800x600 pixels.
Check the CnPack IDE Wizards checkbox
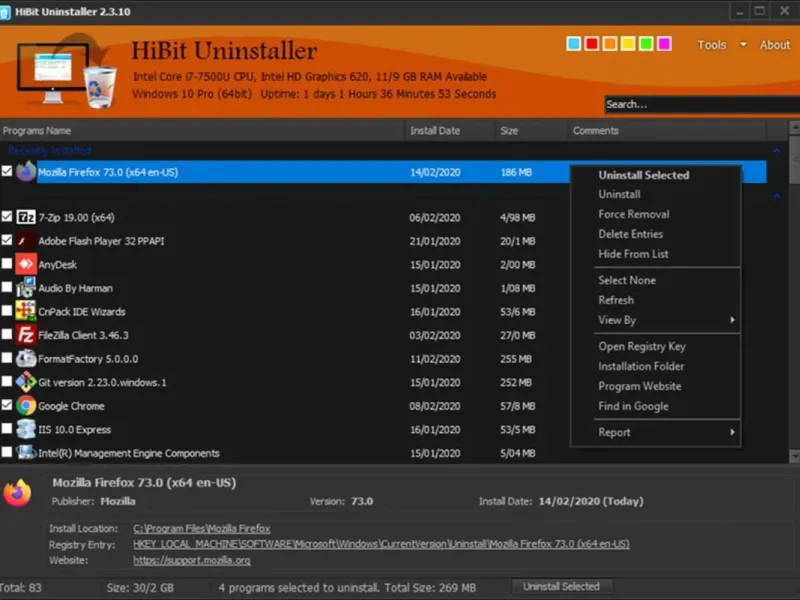tap(7, 310)
